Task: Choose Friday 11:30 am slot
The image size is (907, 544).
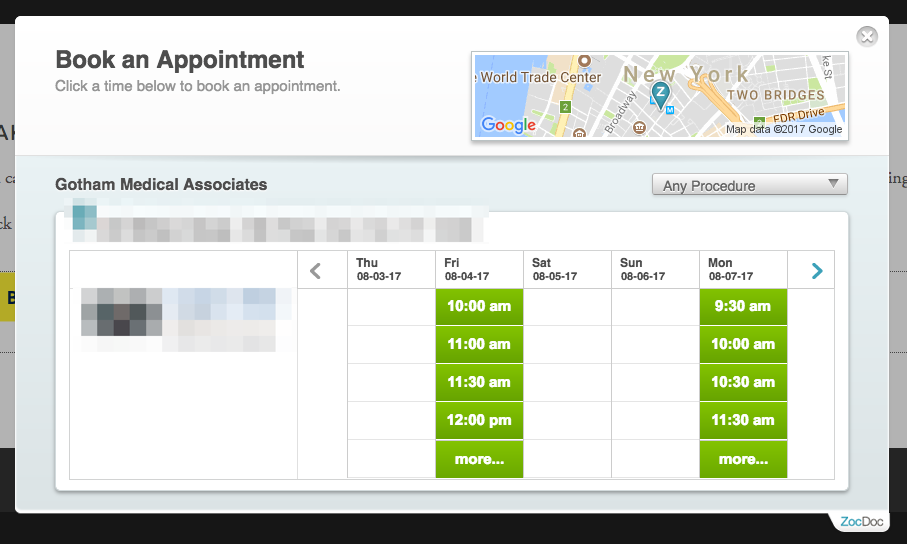Action: click(x=479, y=382)
